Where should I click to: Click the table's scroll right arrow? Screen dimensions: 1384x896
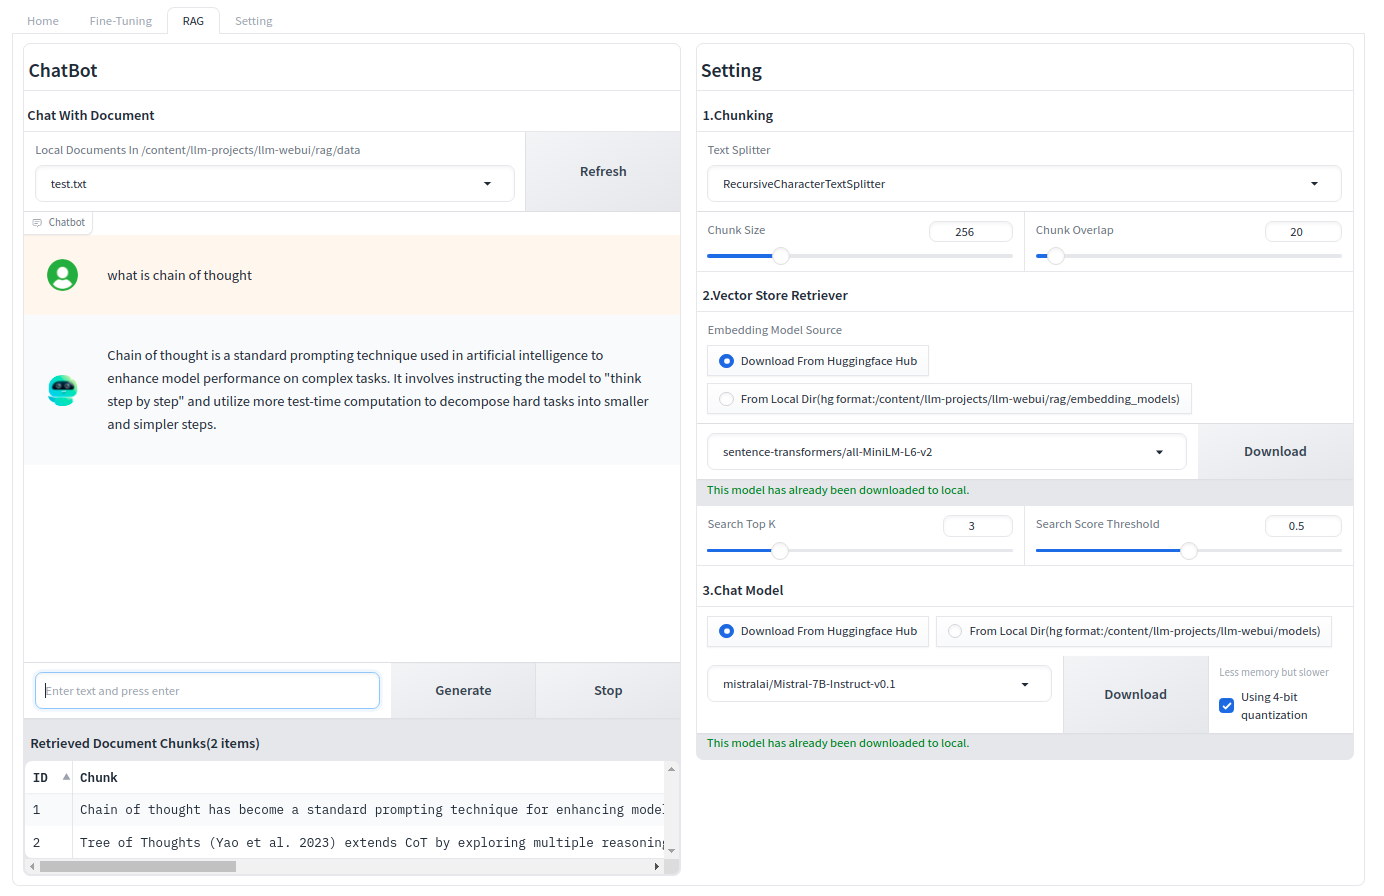656,866
